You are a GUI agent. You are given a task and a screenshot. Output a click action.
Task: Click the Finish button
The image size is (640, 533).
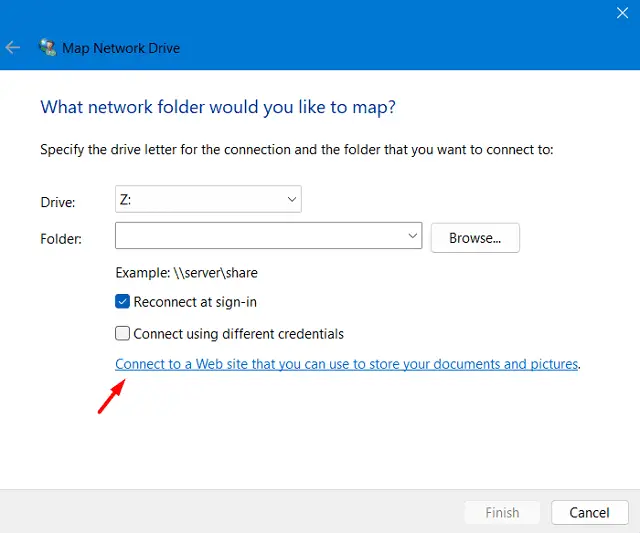coord(502,513)
